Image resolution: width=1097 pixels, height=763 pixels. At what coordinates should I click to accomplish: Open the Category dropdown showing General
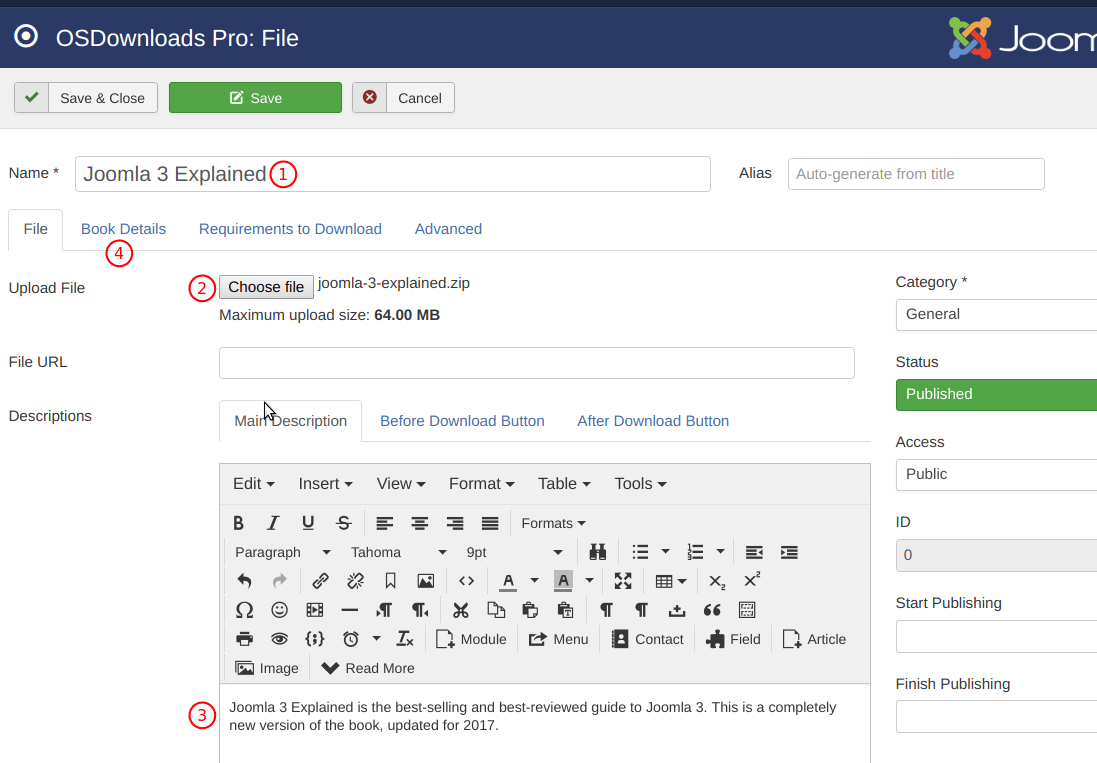tap(996, 314)
